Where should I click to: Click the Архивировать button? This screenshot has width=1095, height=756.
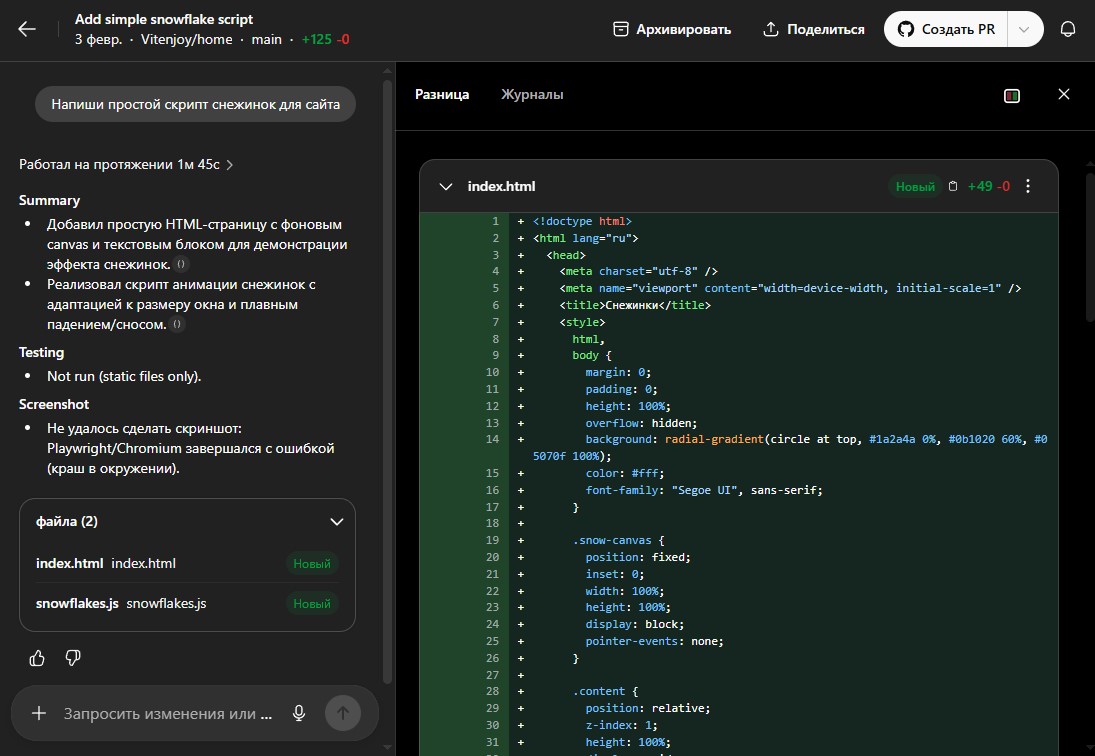pyautogui.click(x=672, y=29)
